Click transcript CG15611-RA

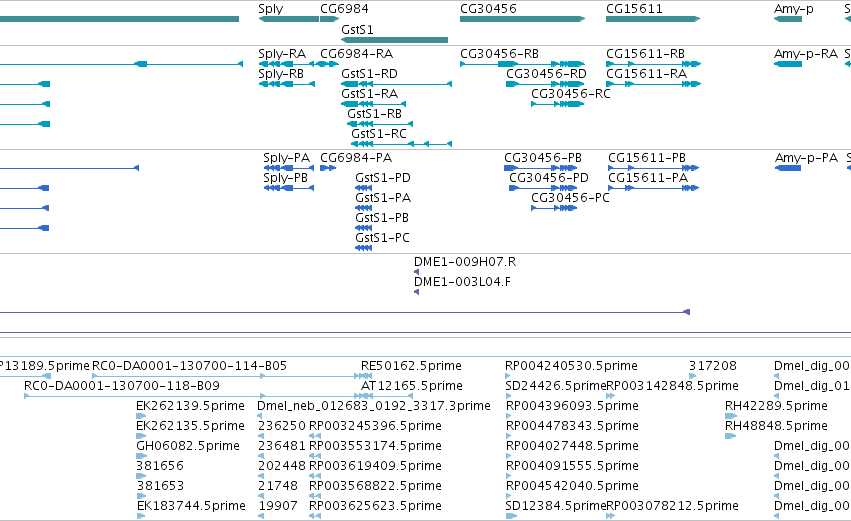coord(646,74)
